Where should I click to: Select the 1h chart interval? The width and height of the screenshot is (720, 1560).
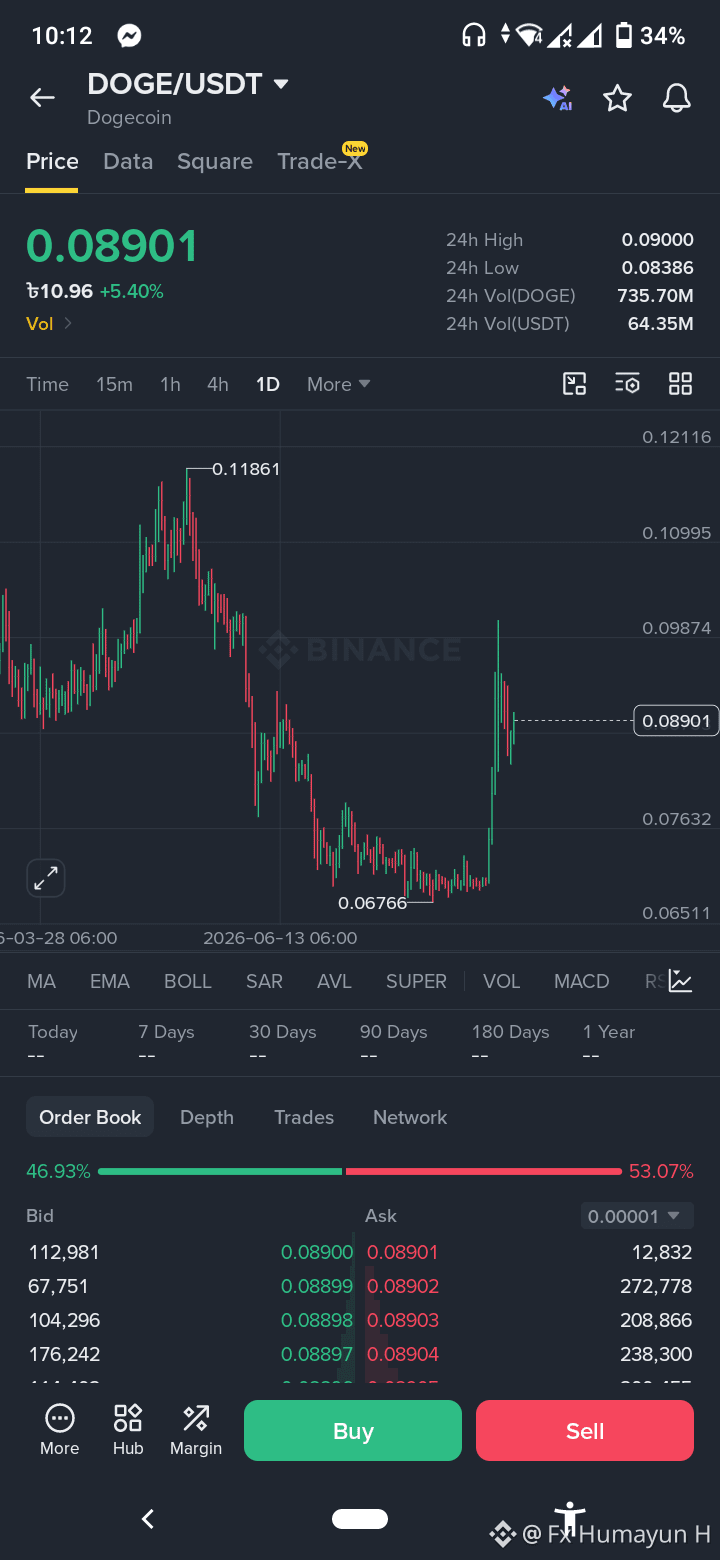pos(171,384)
